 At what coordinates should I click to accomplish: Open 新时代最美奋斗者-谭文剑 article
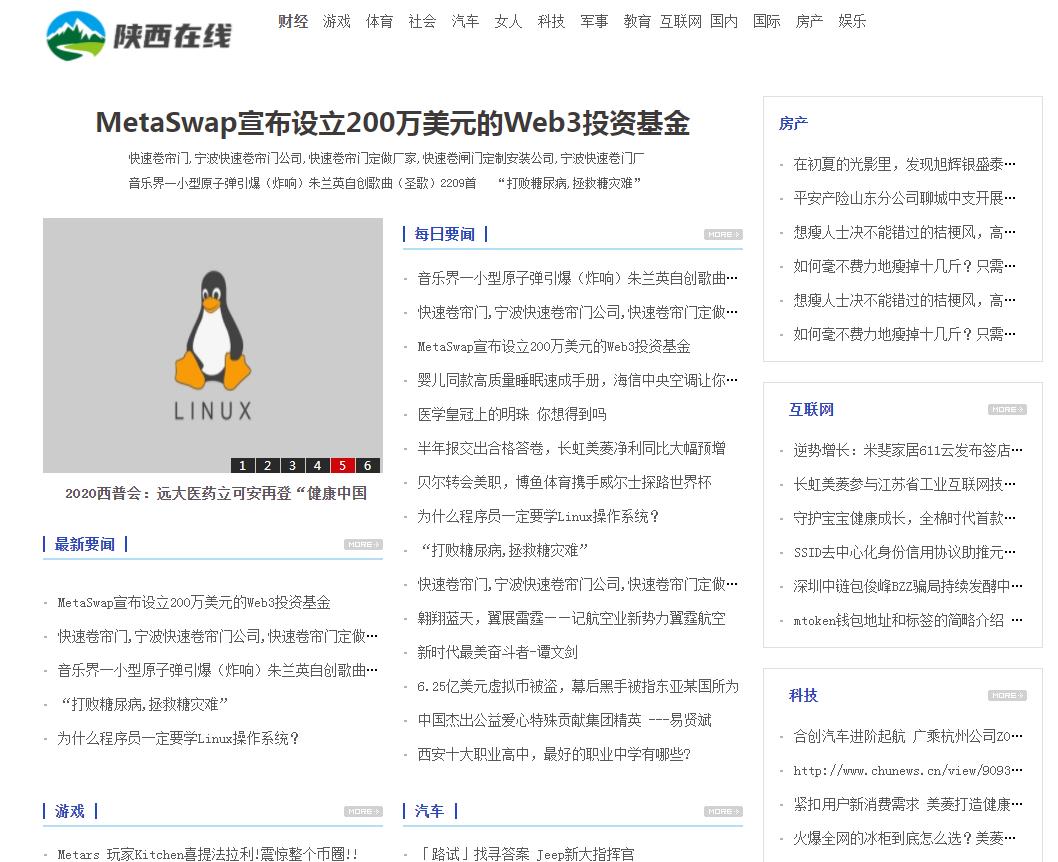pyautogui.click(x=497, y=652)
